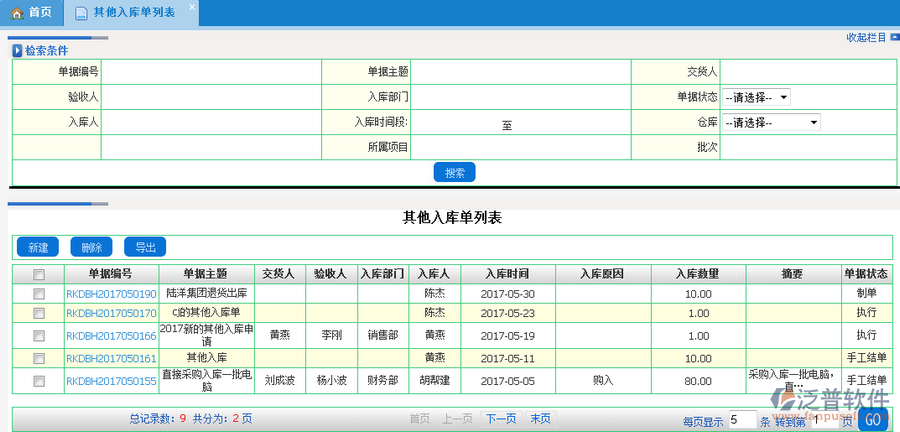900x432 pixels.
Task: Toggle the select-all checkbox in table header
Action: (39, 274)
